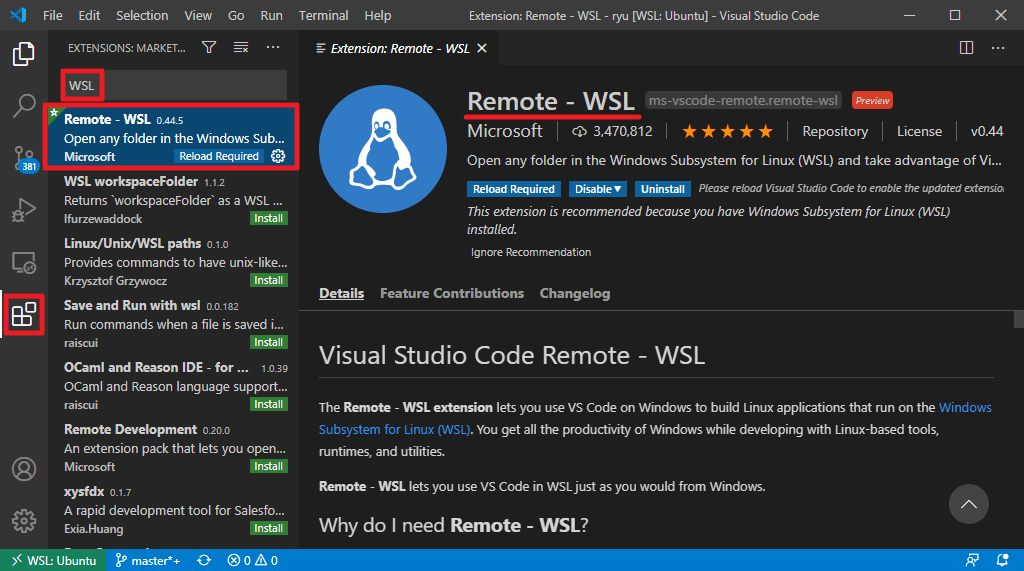The image size is (1024, 571).
Task: Install Save and Run with wsl extension
Action: (x=268, y=342)
